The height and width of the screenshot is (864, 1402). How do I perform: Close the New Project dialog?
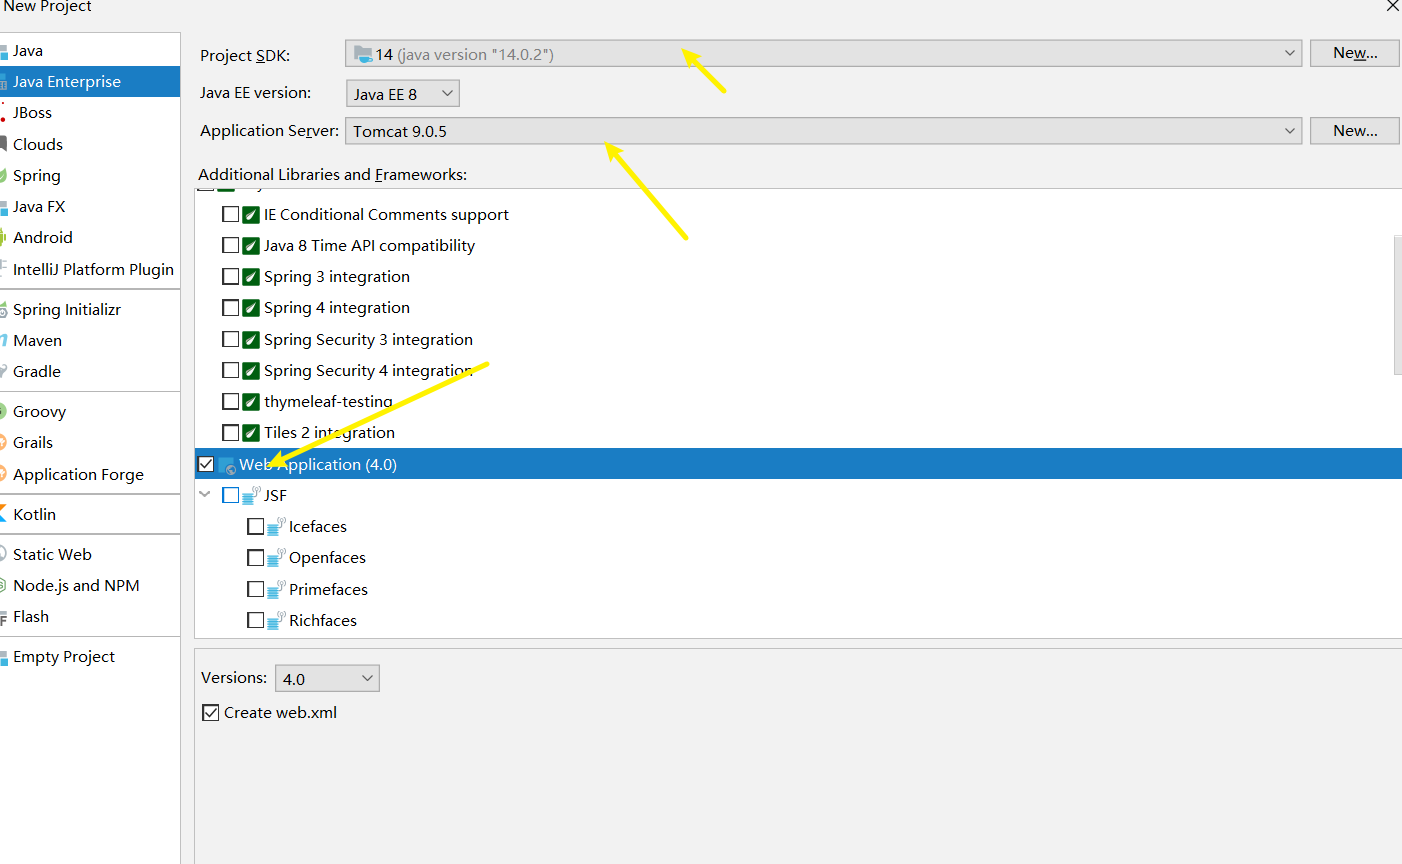1392,6
